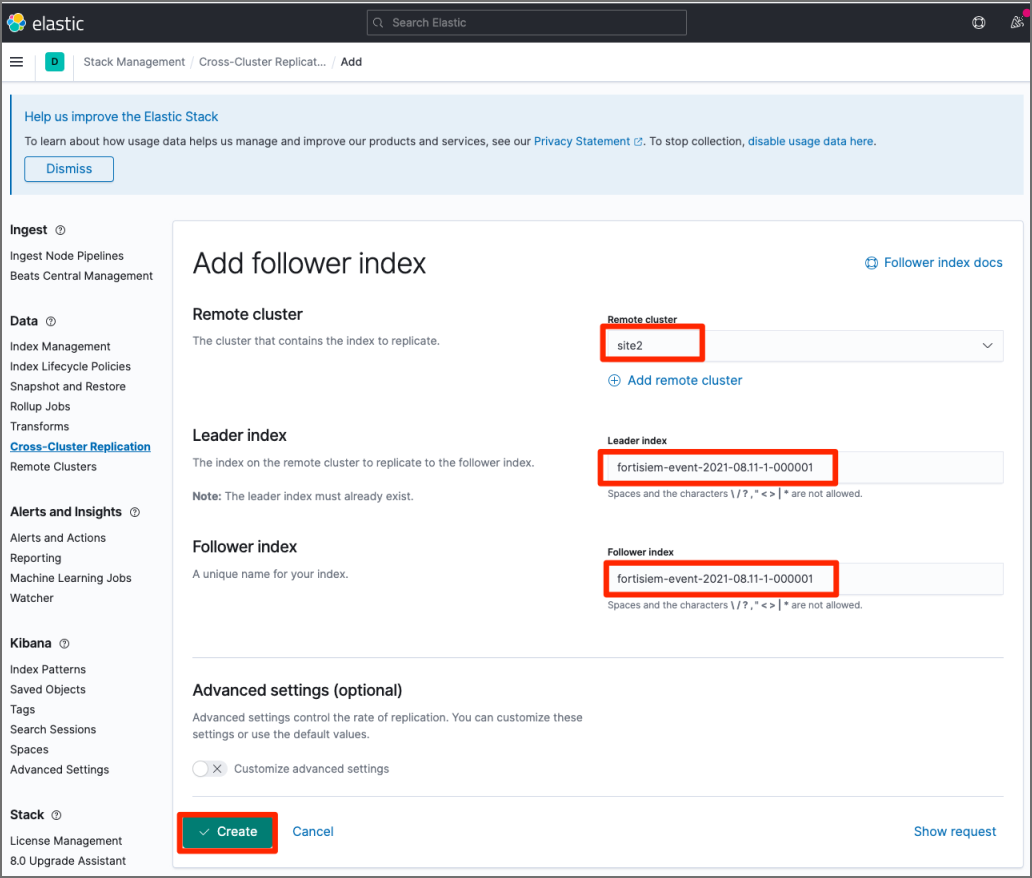Open the Follower index docs link
Image resolution: width=1032 pixels, height=878 pixels.
point(933,263)
